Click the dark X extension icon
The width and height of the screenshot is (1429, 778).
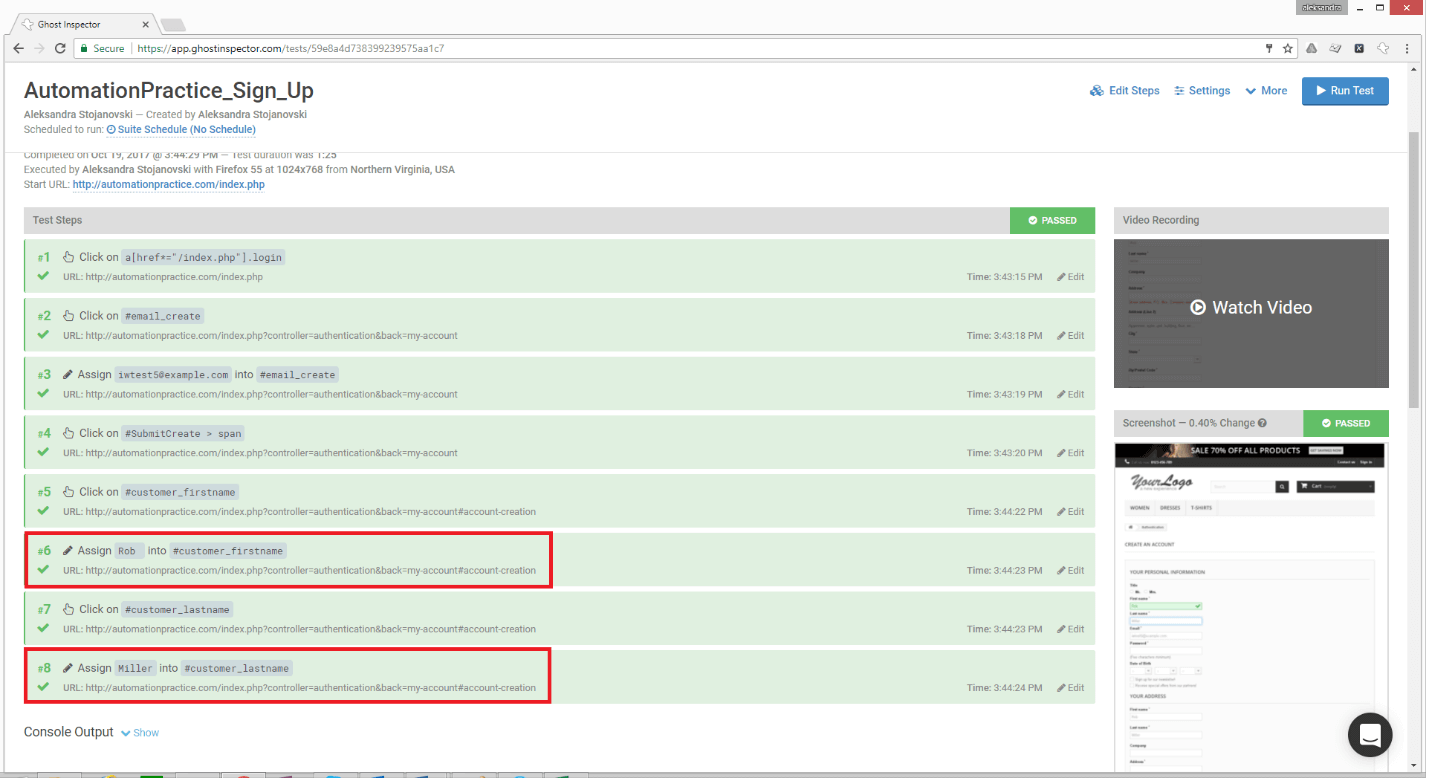click(1359, 48)
